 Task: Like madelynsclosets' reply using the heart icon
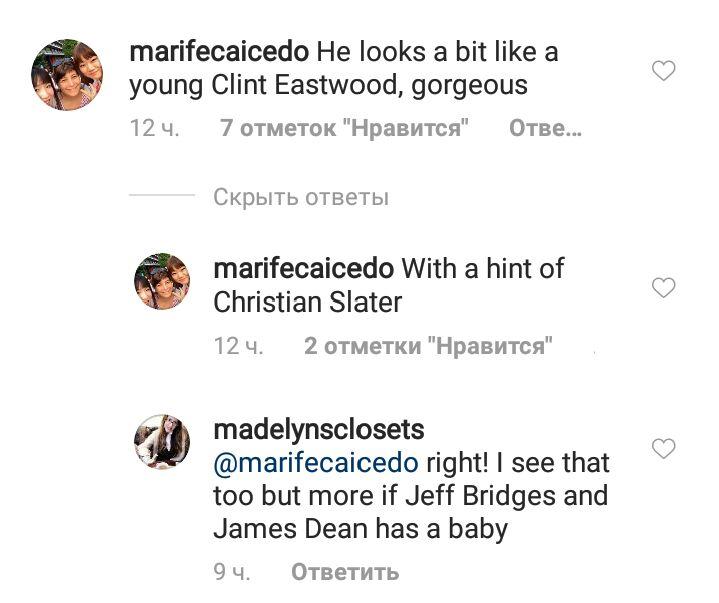[x=663, y=449]
